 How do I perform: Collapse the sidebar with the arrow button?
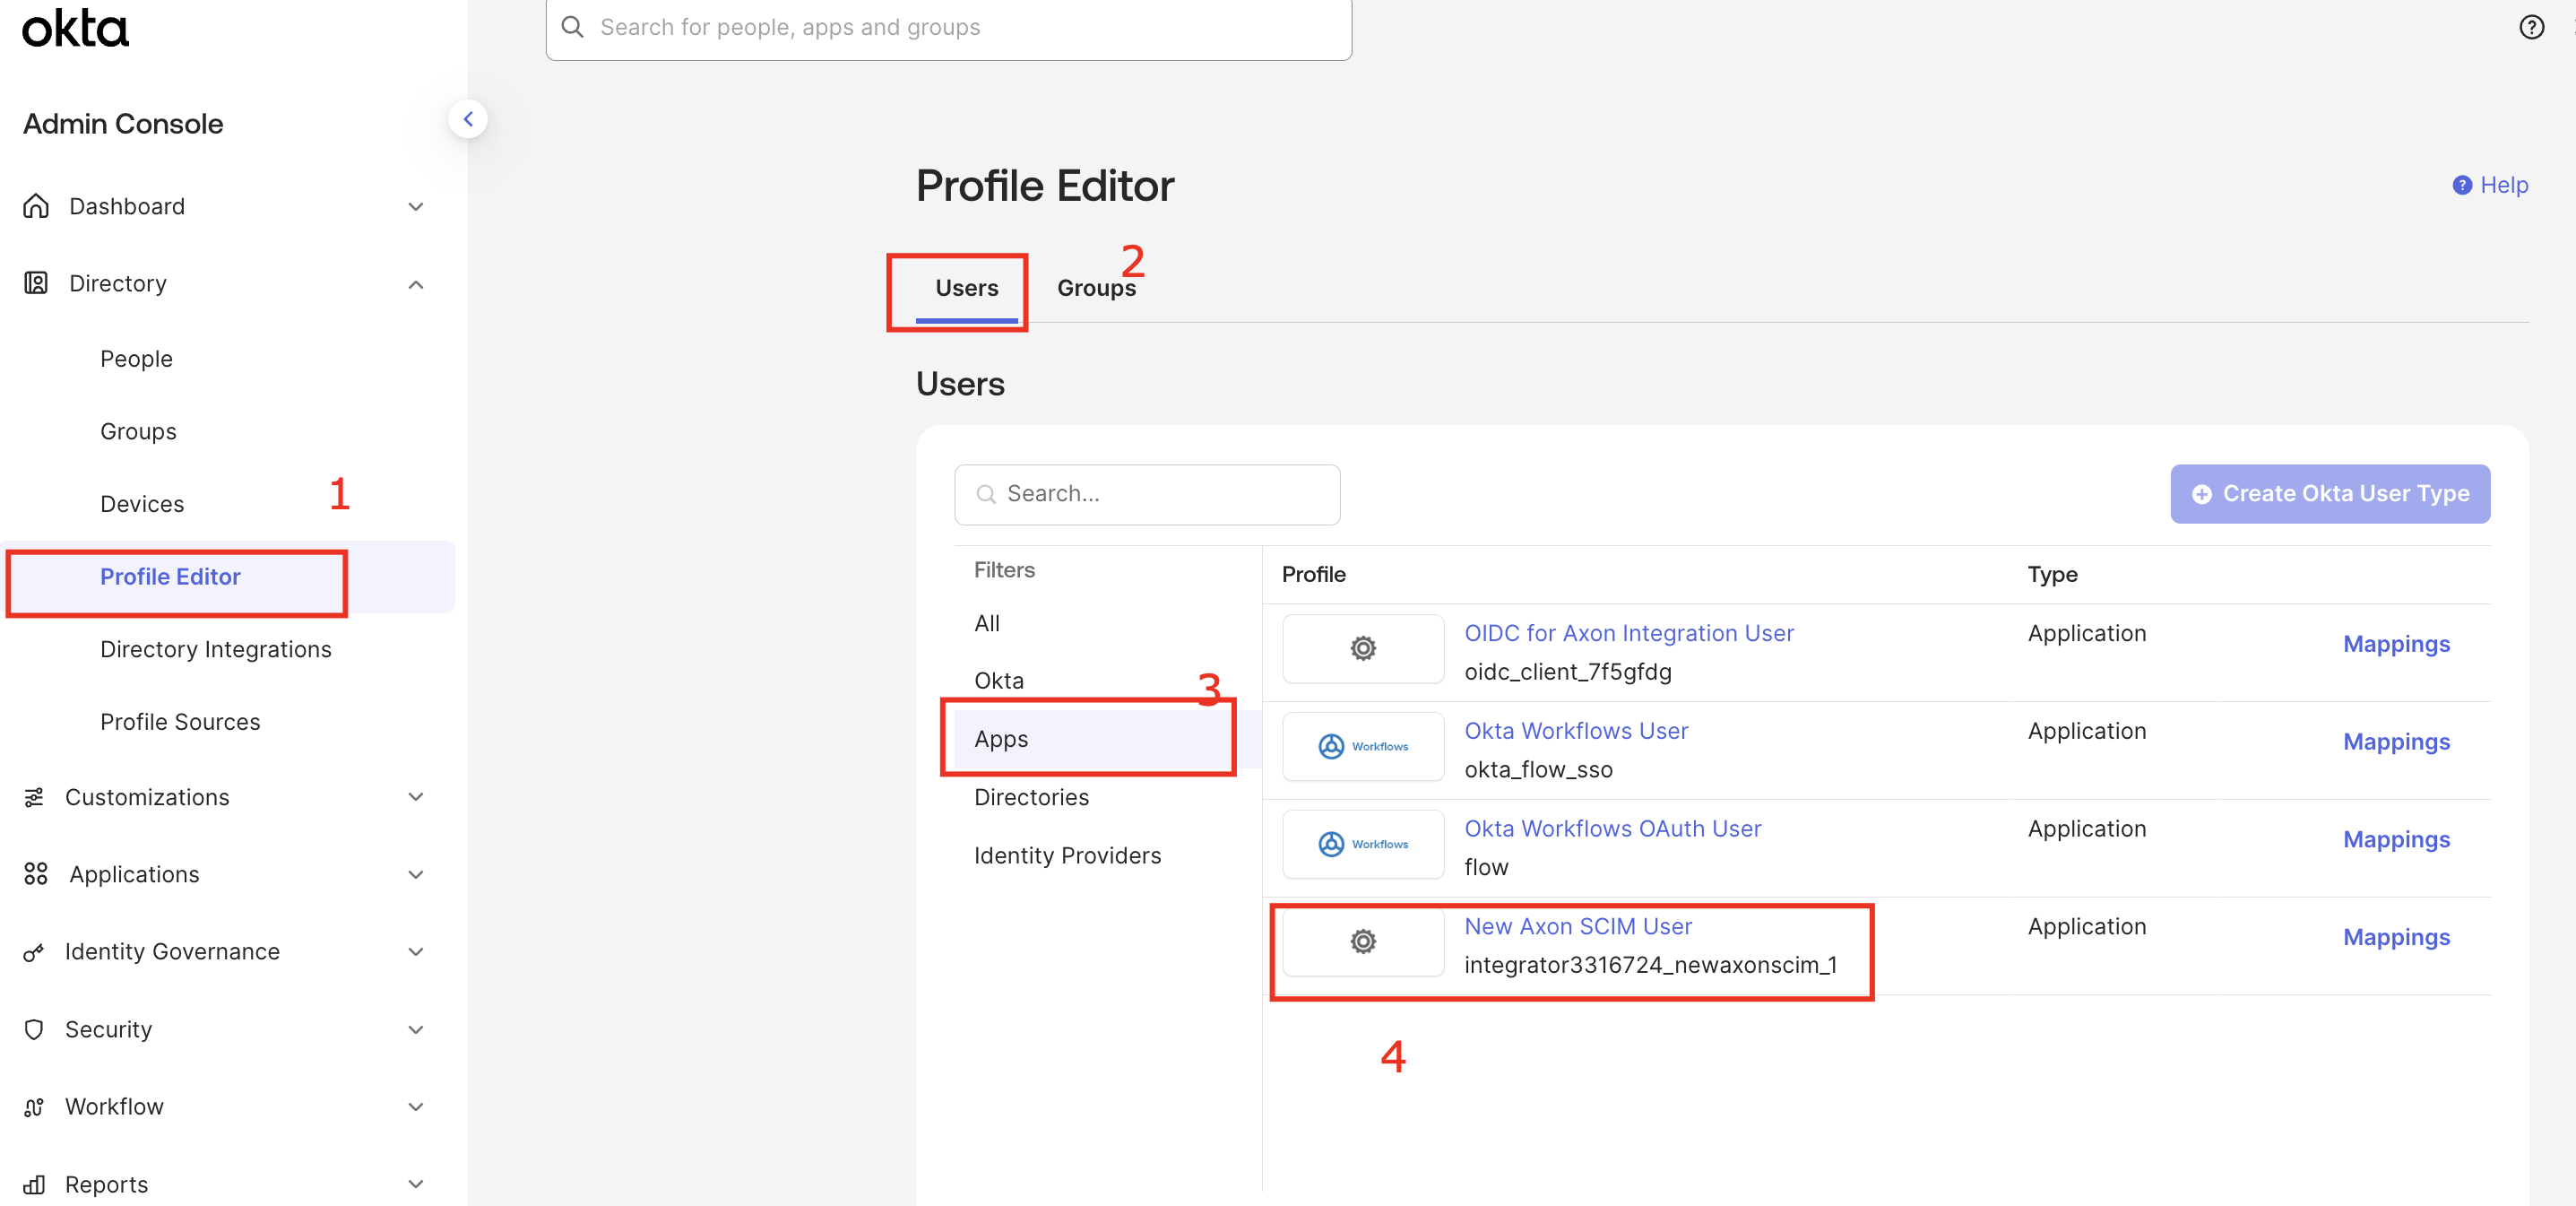click(467, 119)
